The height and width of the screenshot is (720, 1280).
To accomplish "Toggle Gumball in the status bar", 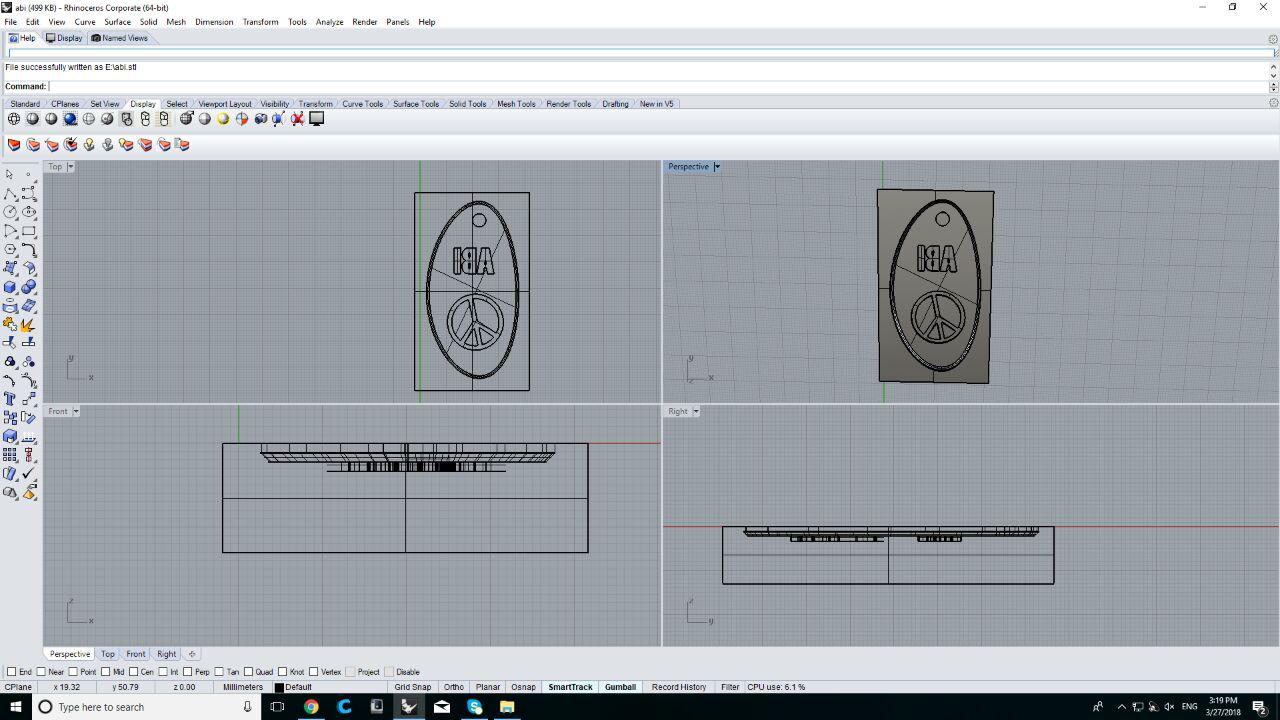I will click(620, 687).
